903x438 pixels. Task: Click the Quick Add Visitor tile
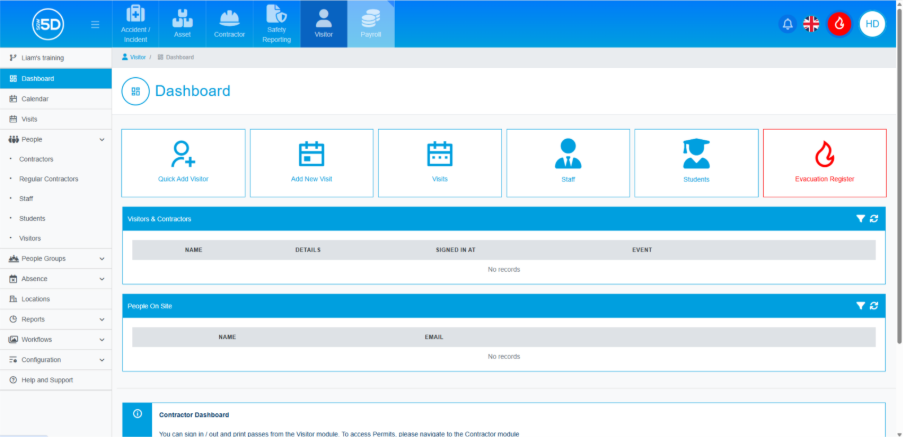pos(183,162)
